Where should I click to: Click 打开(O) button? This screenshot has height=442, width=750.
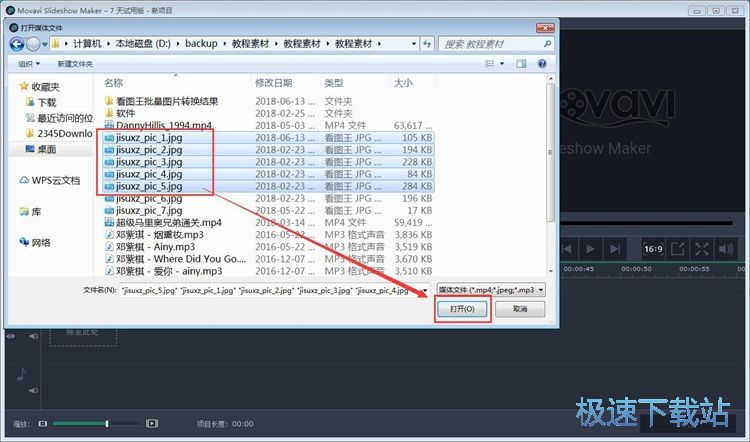click(462, 309)
